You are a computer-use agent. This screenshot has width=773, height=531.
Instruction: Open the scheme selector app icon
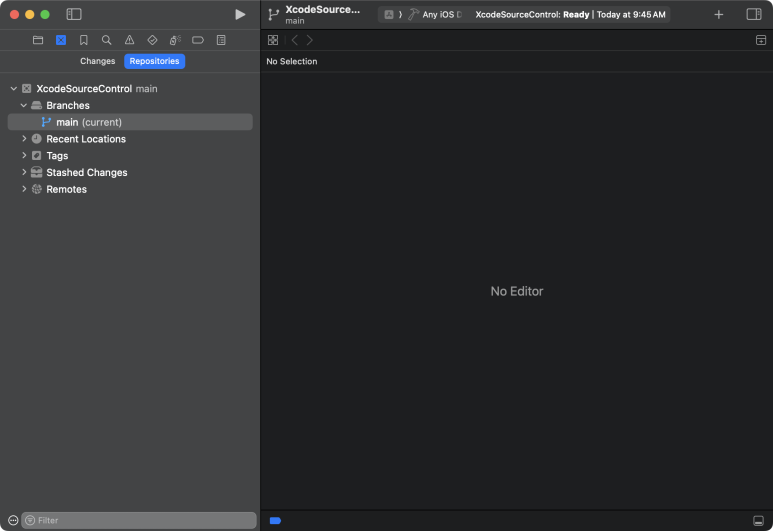(389, 15)
